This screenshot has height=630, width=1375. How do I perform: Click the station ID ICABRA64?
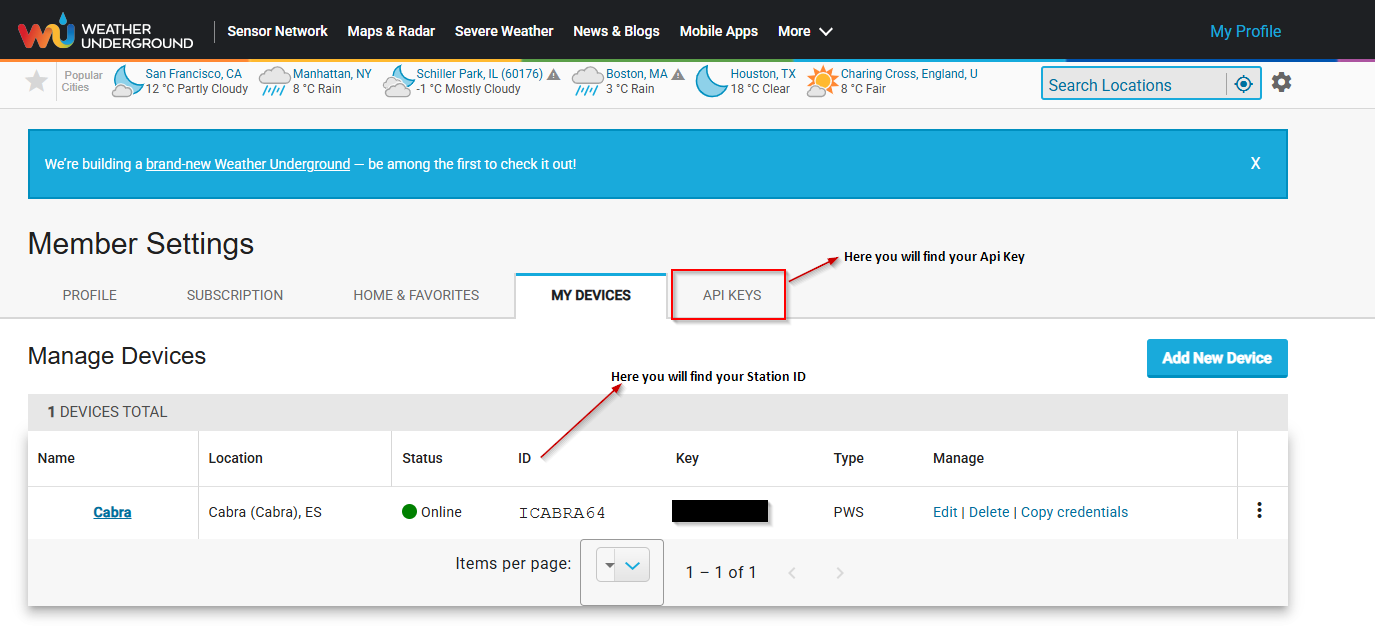(x=562, y=513)
